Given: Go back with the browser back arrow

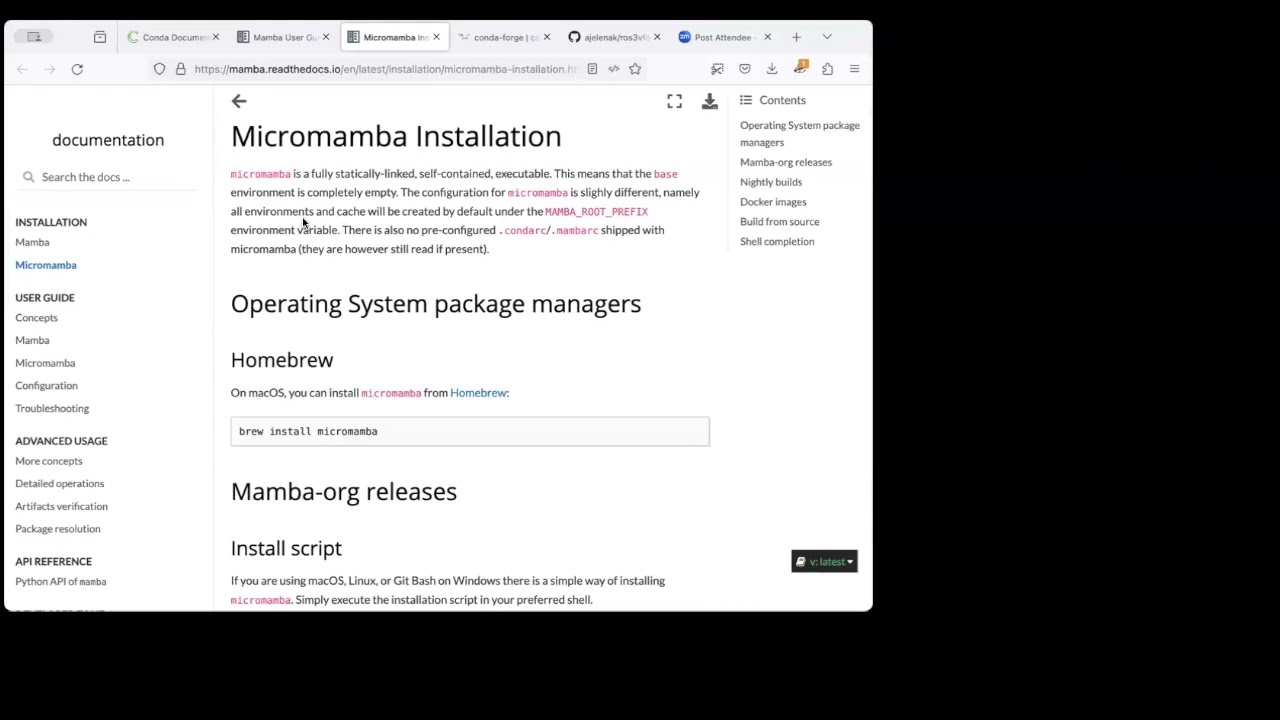Looking at the screenshot, I should (x=22, y=69).
